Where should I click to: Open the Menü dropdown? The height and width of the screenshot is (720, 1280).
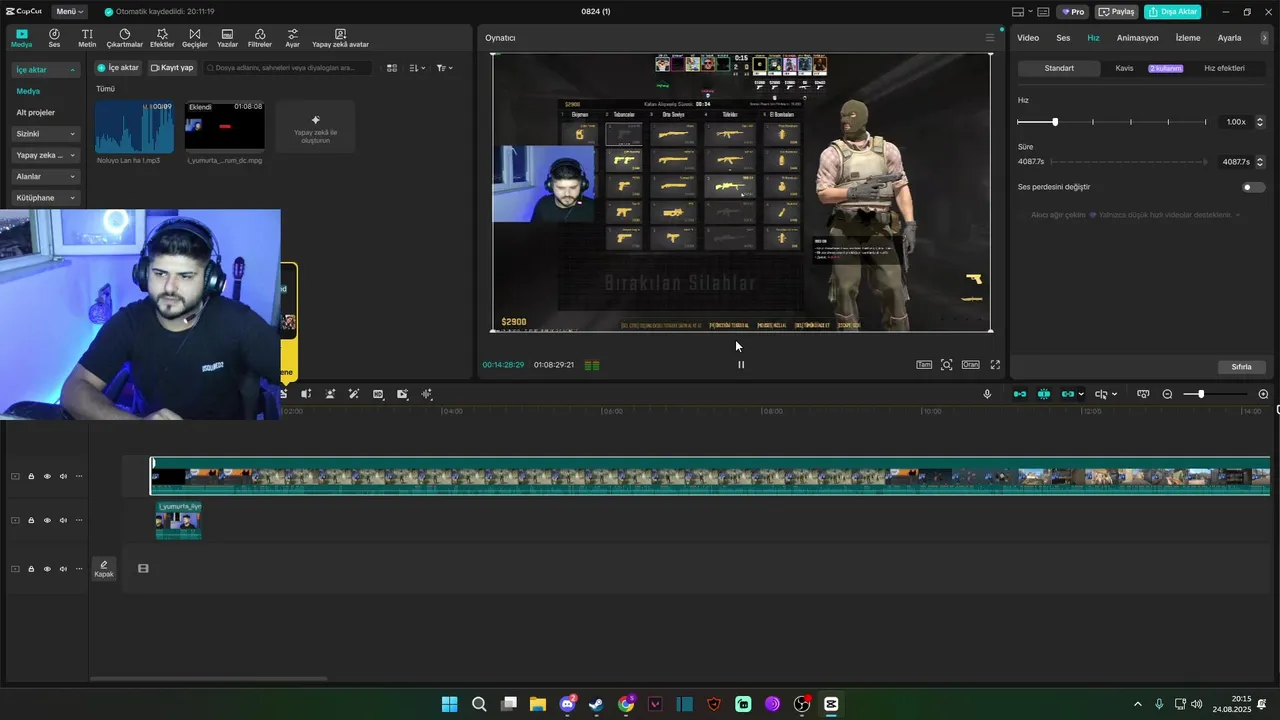[x=70, y=12]
